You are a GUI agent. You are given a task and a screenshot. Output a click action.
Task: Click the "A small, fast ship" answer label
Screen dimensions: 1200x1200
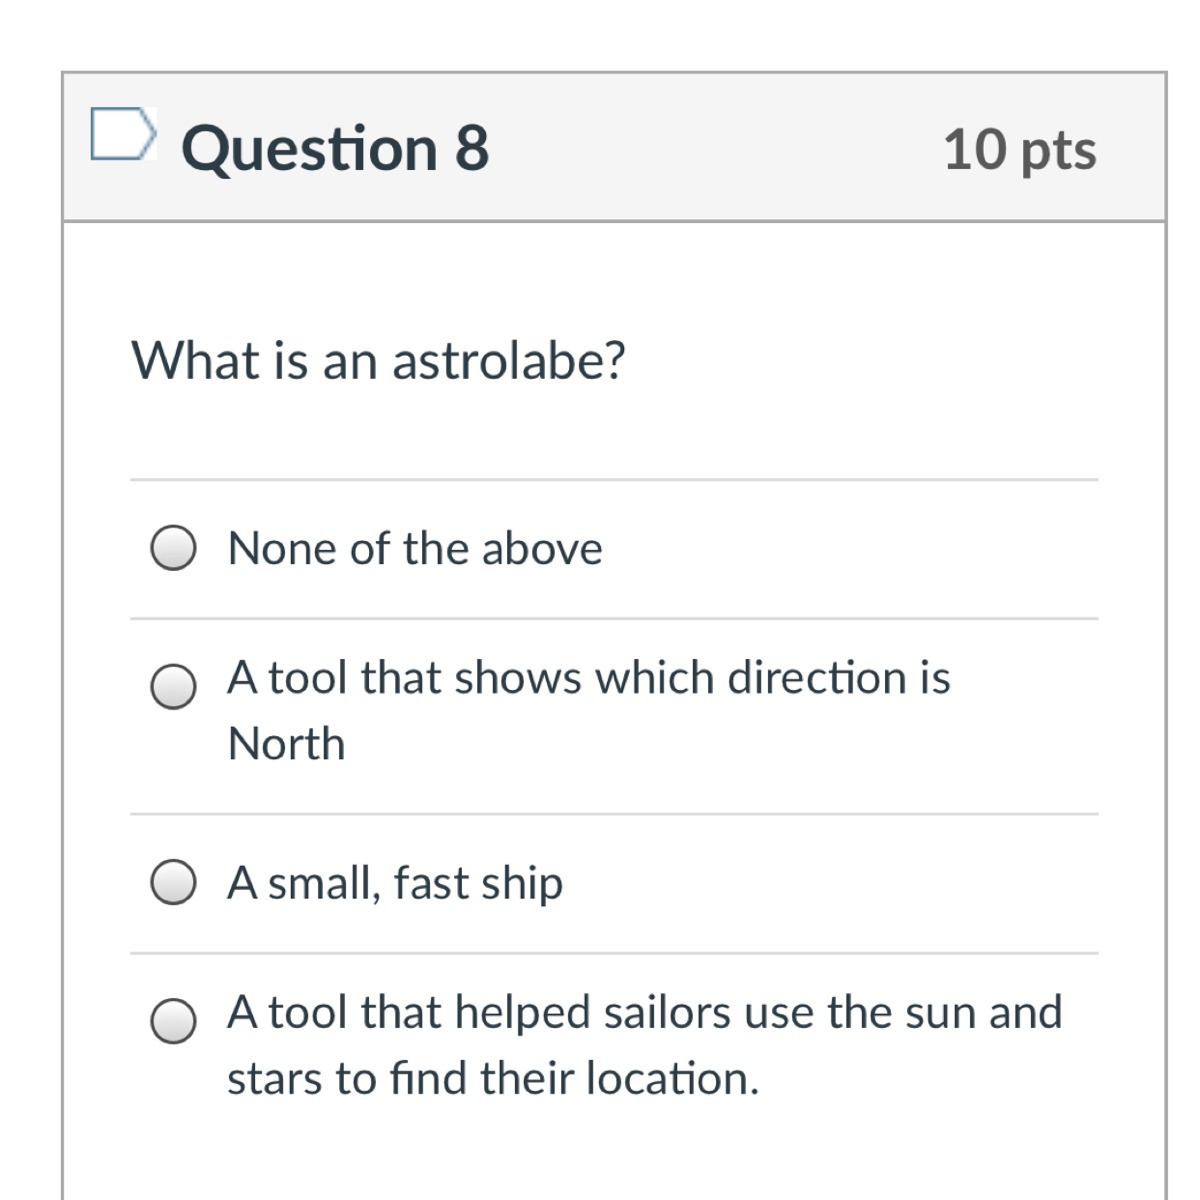(x=395, y=883)
